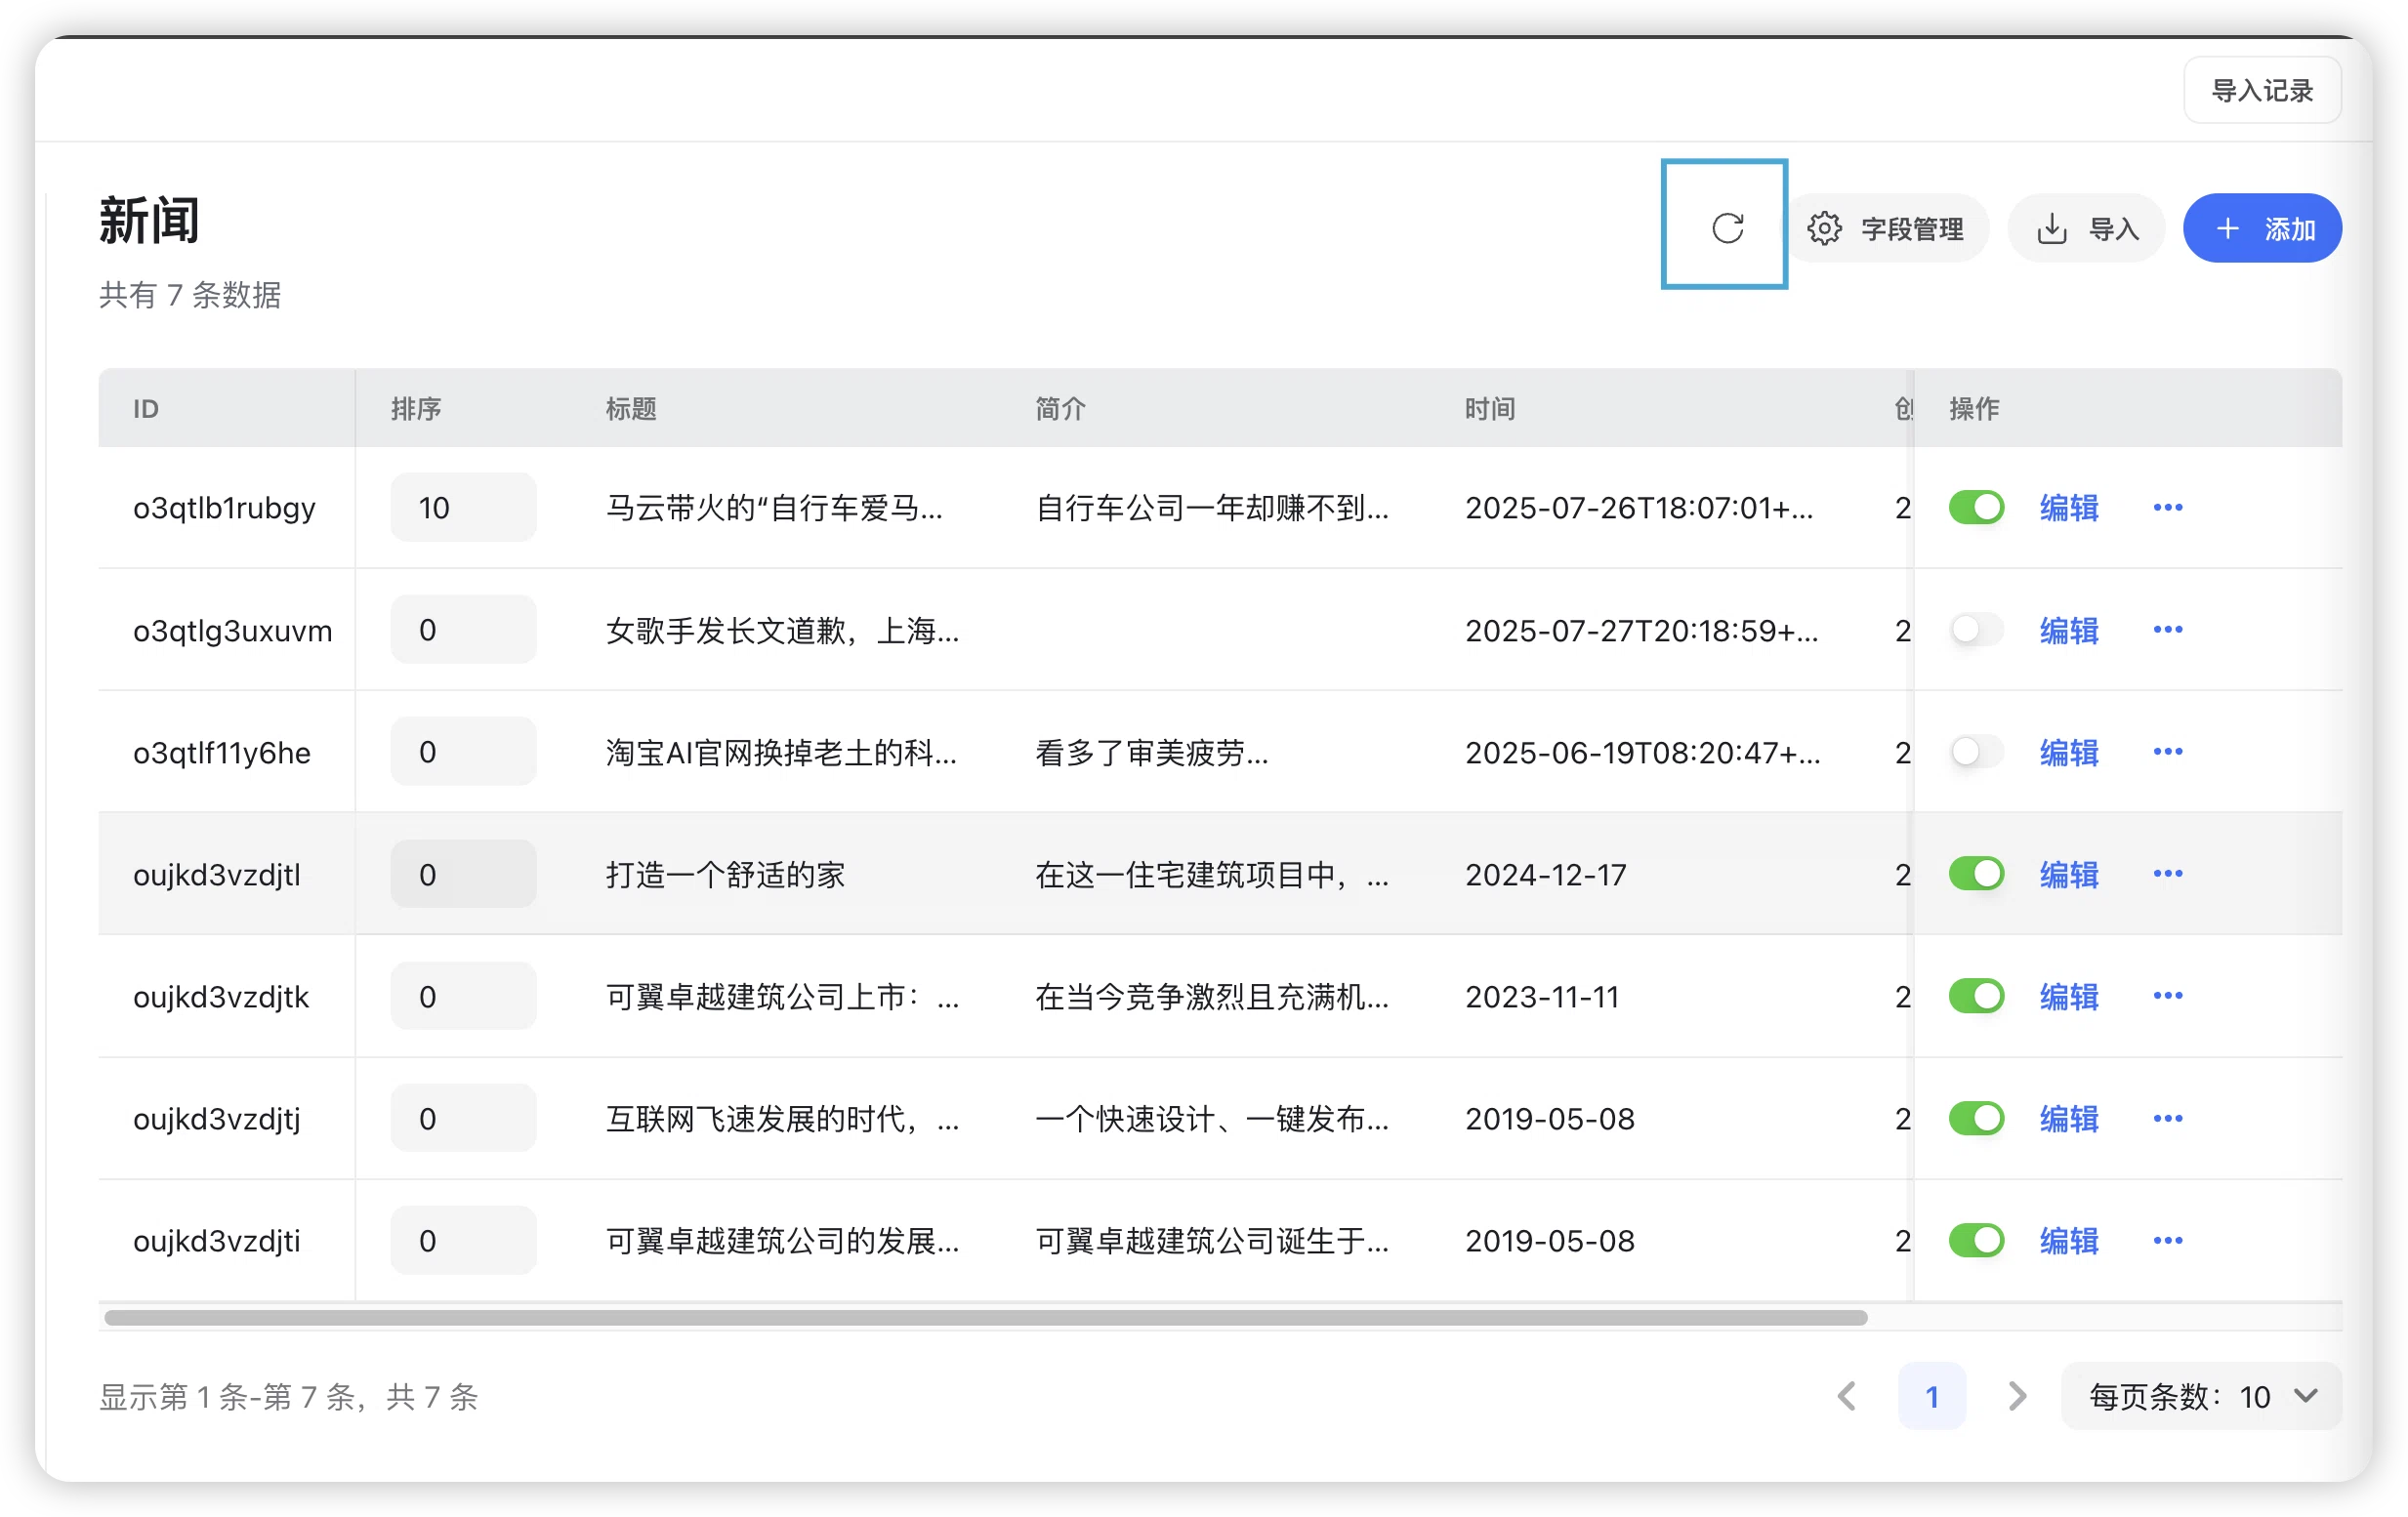Click 编辑 for row oujkd3vzdjtk
Image resolution: width=2408 pixels, height=1517 pixels.
[x=2069, y=996]
